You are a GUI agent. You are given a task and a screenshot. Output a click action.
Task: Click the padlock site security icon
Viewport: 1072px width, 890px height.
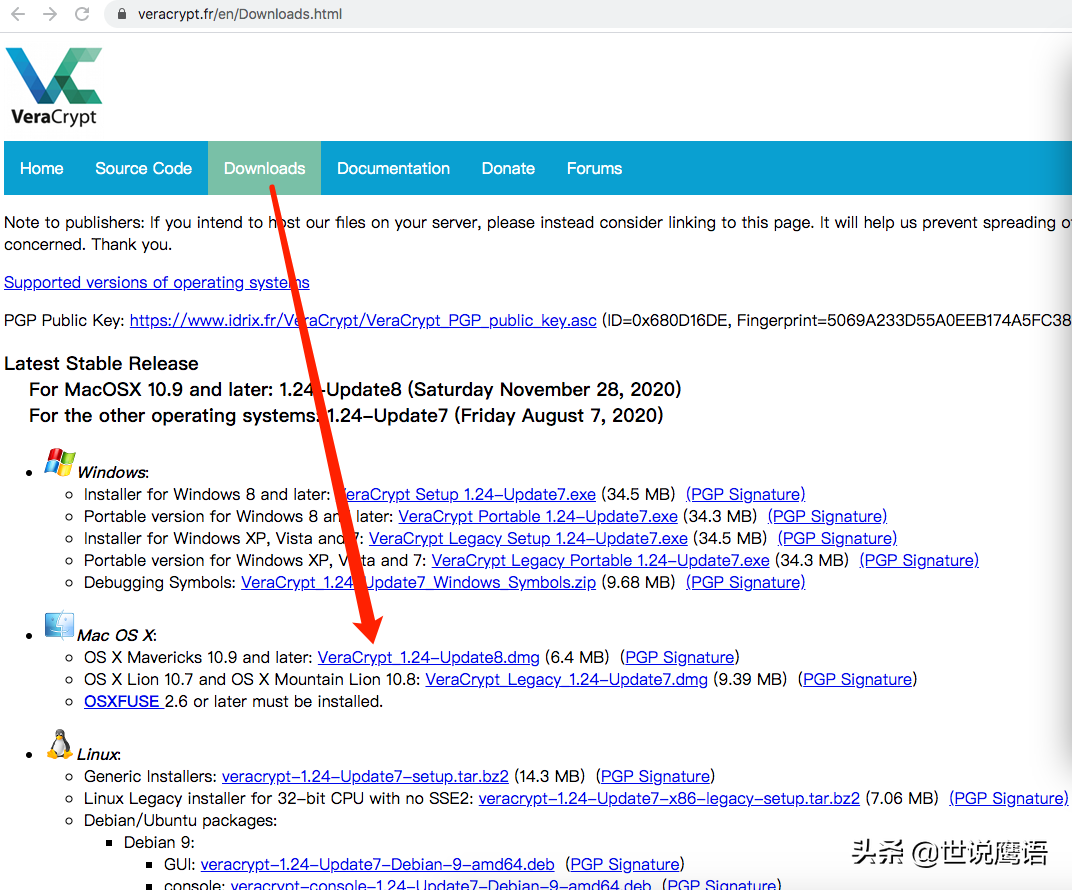[120, 15]
